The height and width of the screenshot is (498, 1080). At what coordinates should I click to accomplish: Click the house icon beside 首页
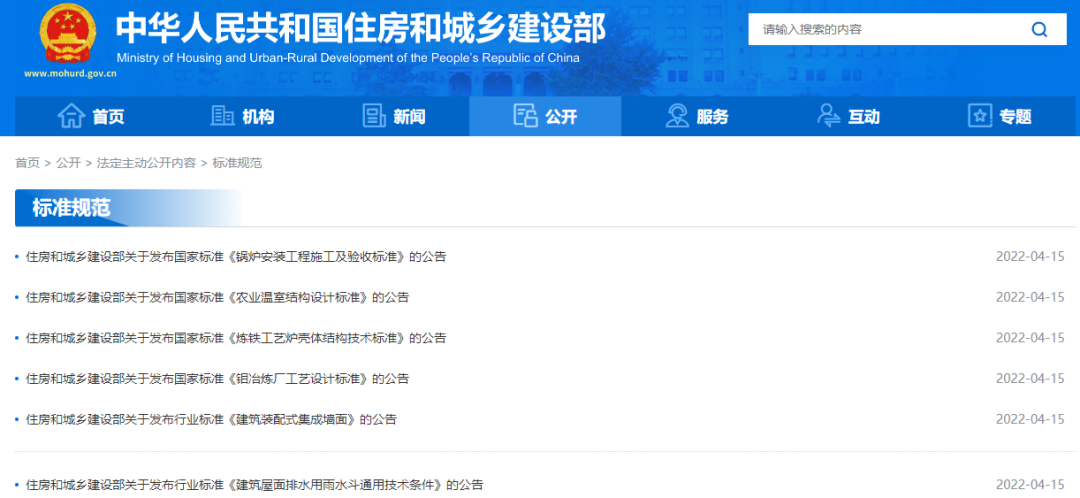[71, 116]
